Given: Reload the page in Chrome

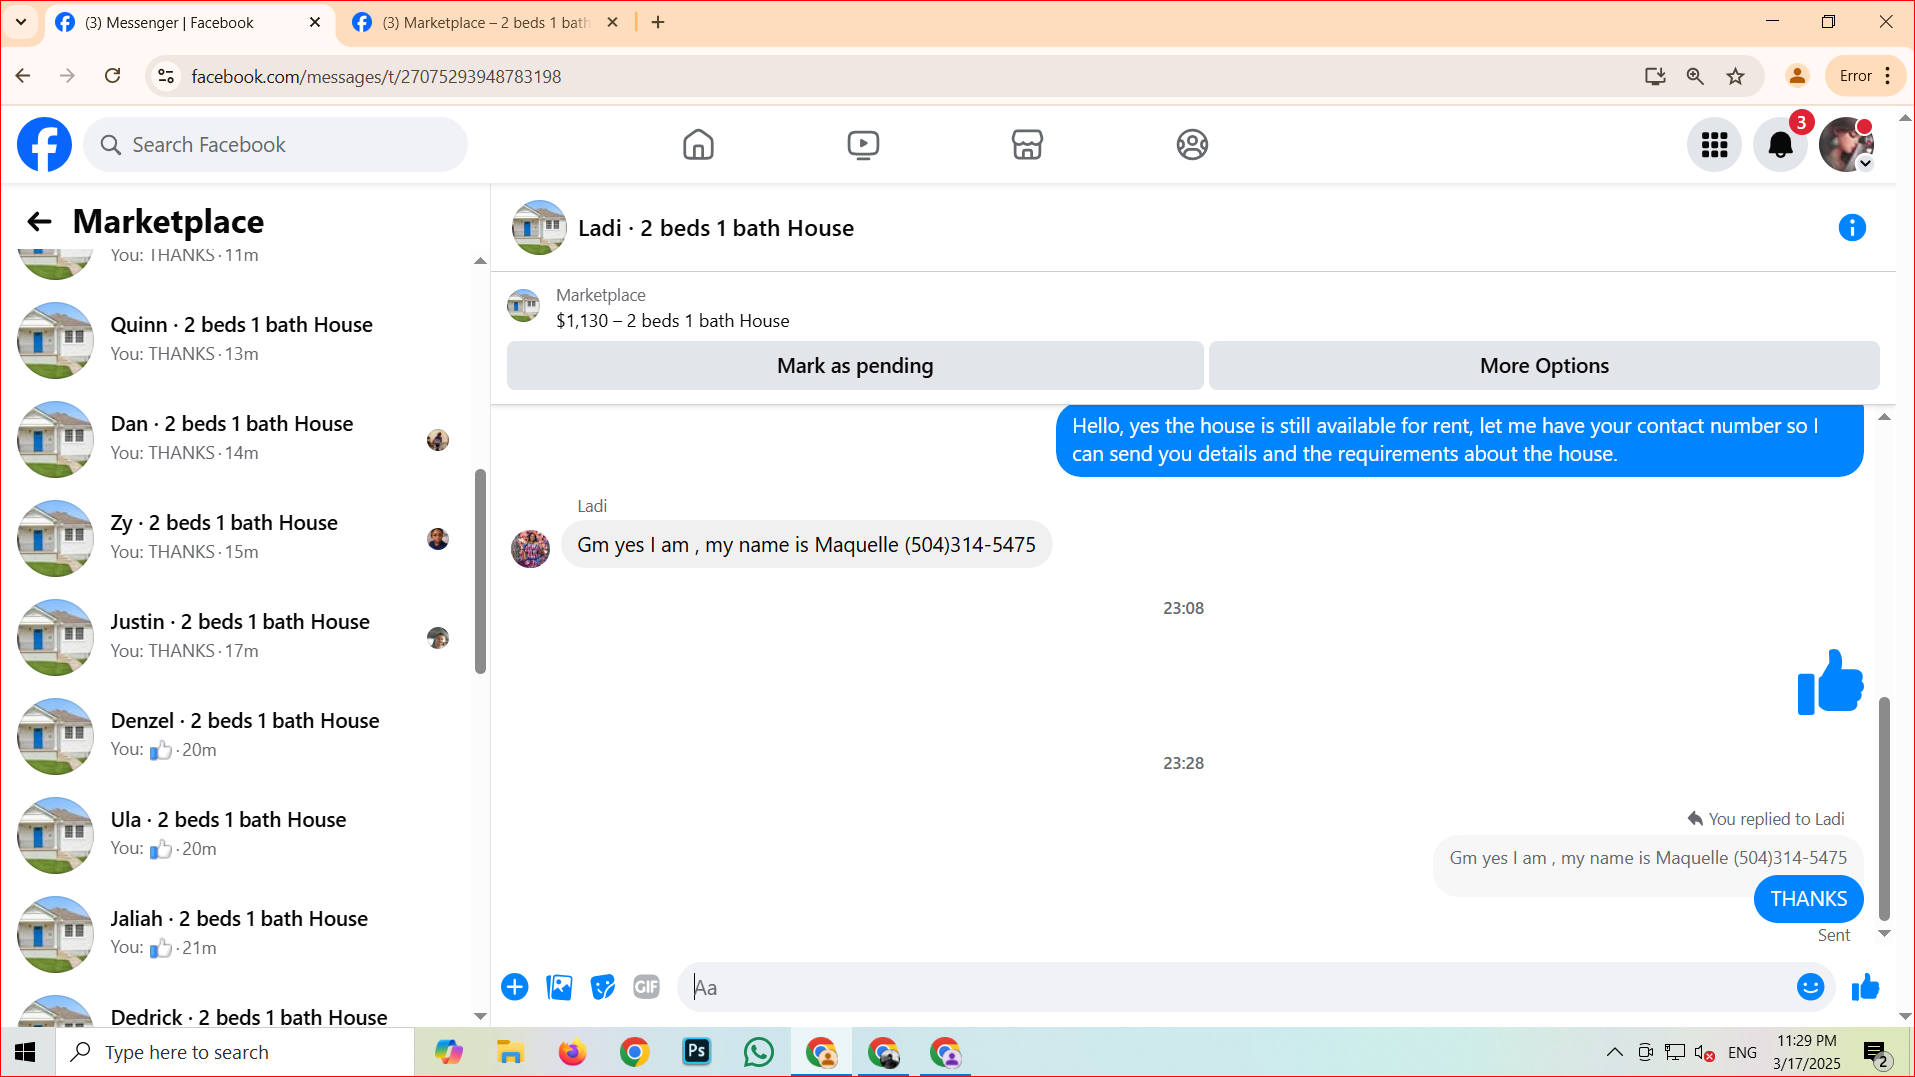Looking at the screenshot, I should 113,76.
